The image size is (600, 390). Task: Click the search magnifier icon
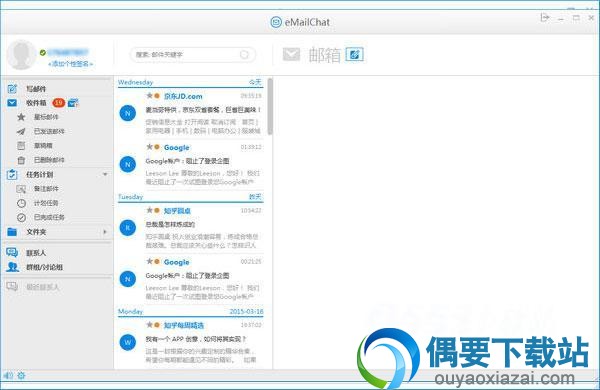coord(245,55)
